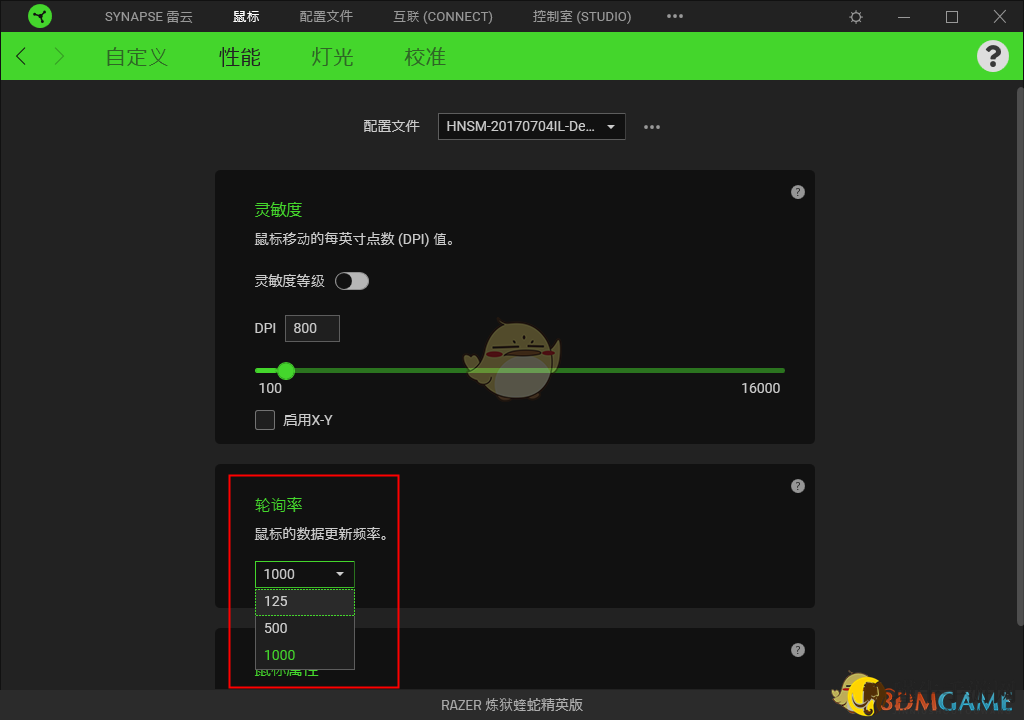Open Synapse settings via the gear icon
The height and width of the screenshot is (720, 1024).
pos(855,16)
